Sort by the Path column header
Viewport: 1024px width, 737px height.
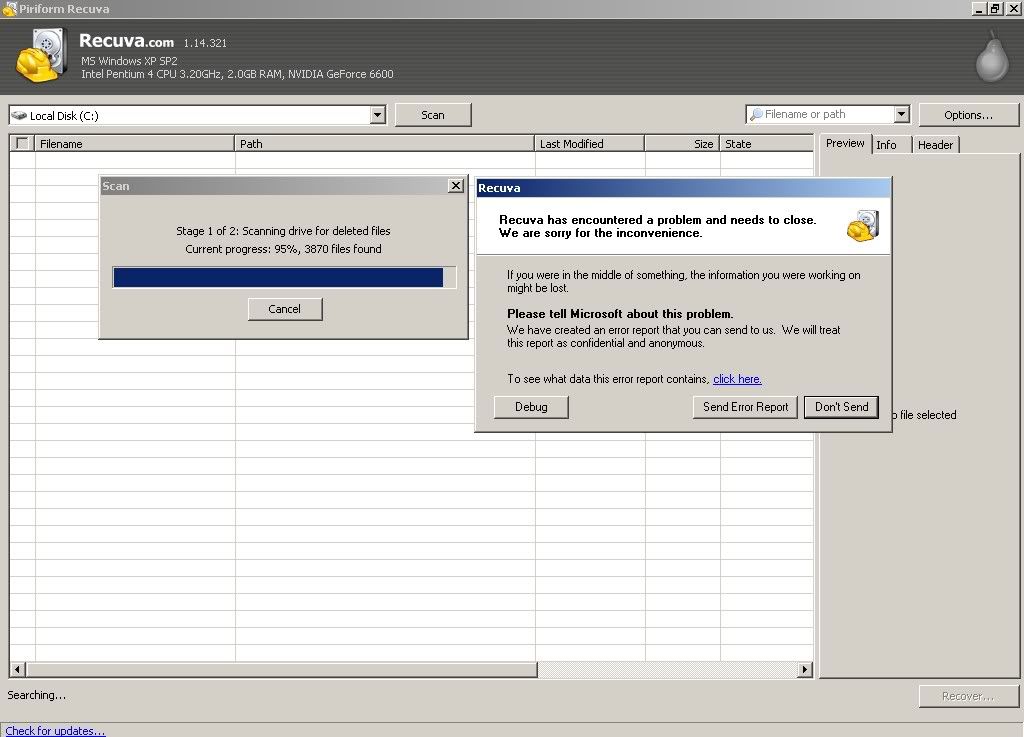pyautogui.click(x=385, y=144)
